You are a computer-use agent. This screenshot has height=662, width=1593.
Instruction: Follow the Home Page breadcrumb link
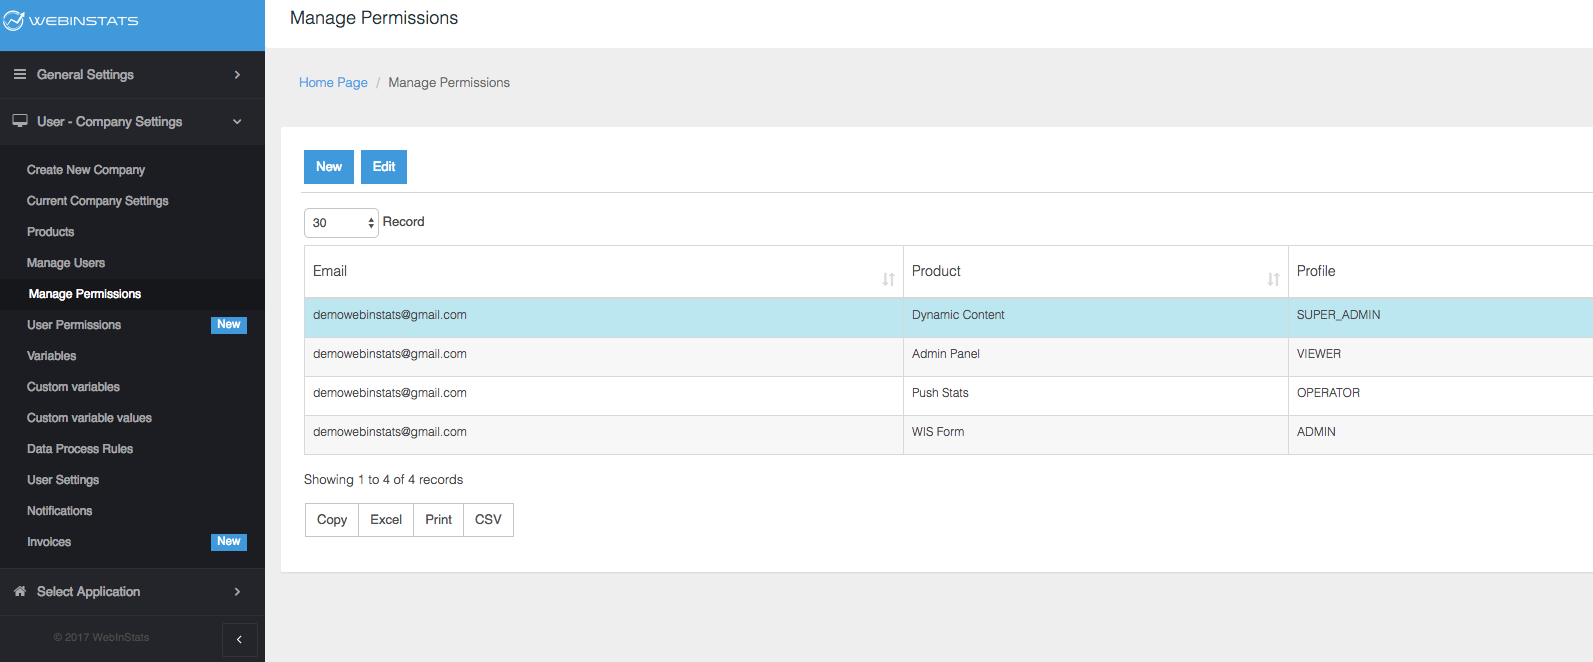coord(333,83)
